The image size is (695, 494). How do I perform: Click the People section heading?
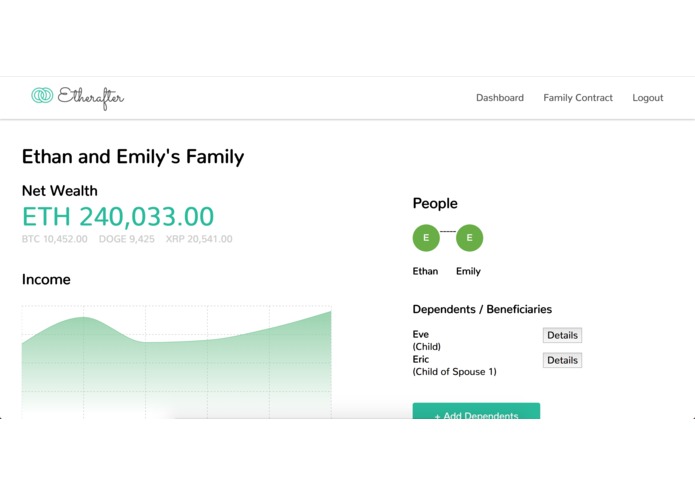point(435,203)
